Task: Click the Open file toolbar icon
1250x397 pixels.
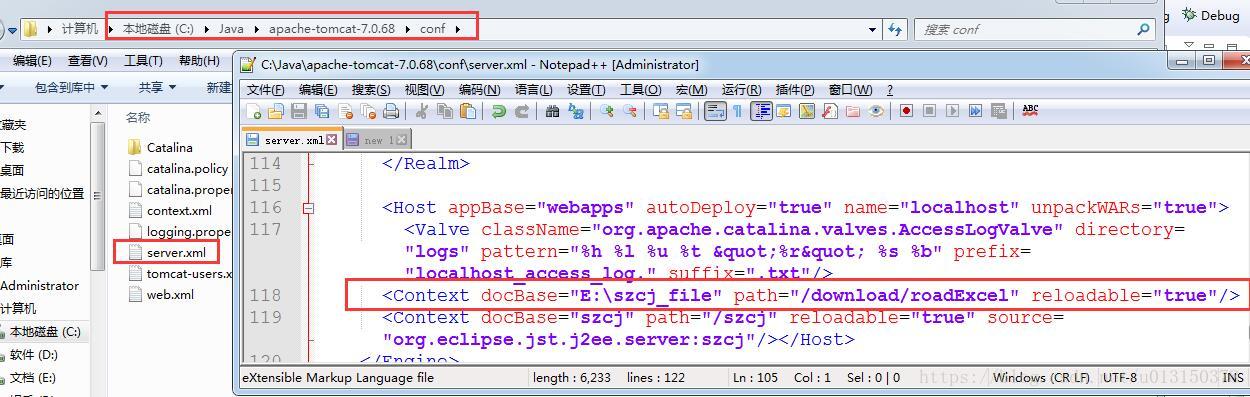Action: tap(276, 111)
